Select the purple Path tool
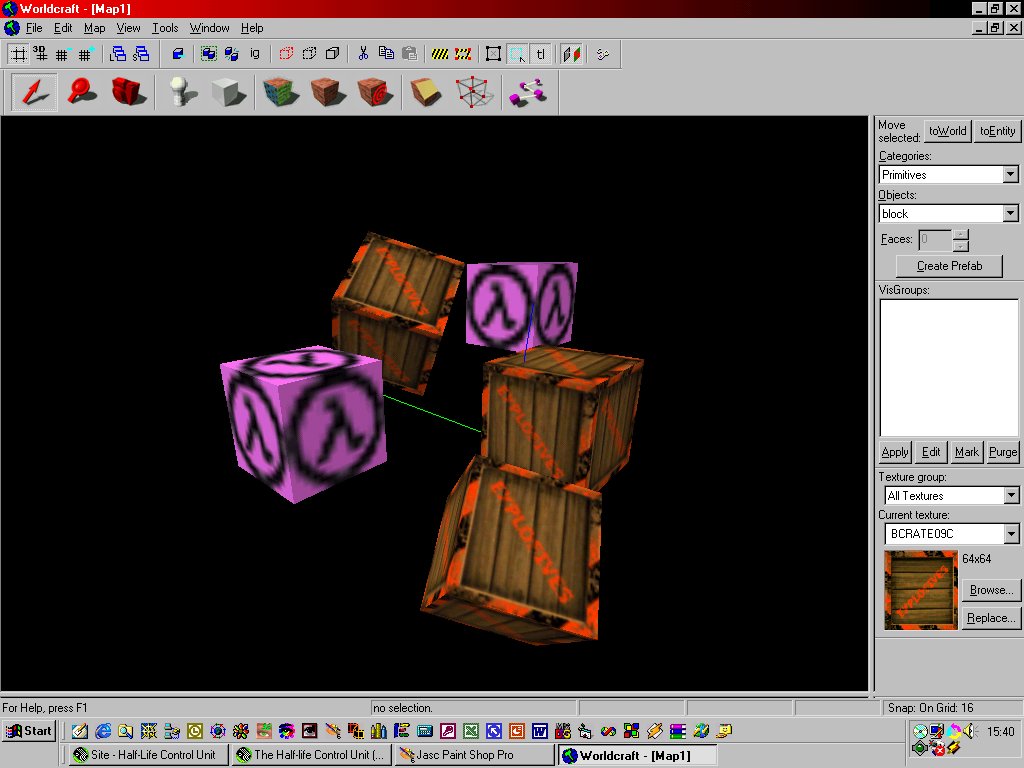This screenshot has height=768, width=1024. click(x=527, y=92)
